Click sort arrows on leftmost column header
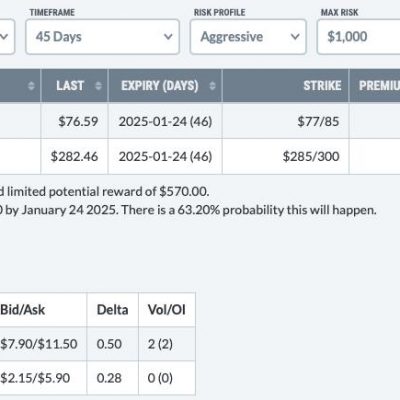This screenshot has width=400, height=400. tap(31, 86)
